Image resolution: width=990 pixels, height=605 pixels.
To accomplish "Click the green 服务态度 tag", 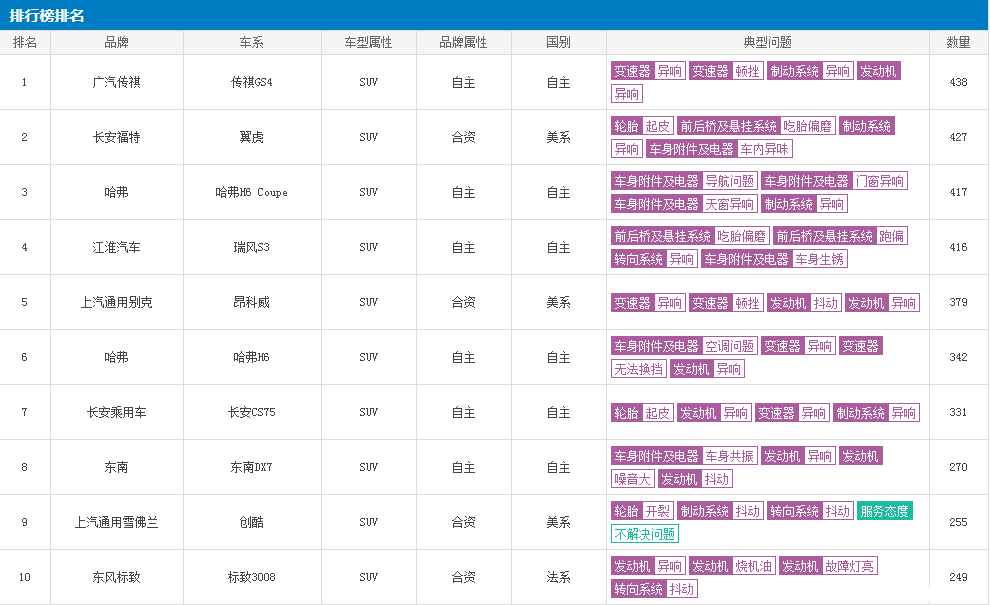I will click(884, 511).
